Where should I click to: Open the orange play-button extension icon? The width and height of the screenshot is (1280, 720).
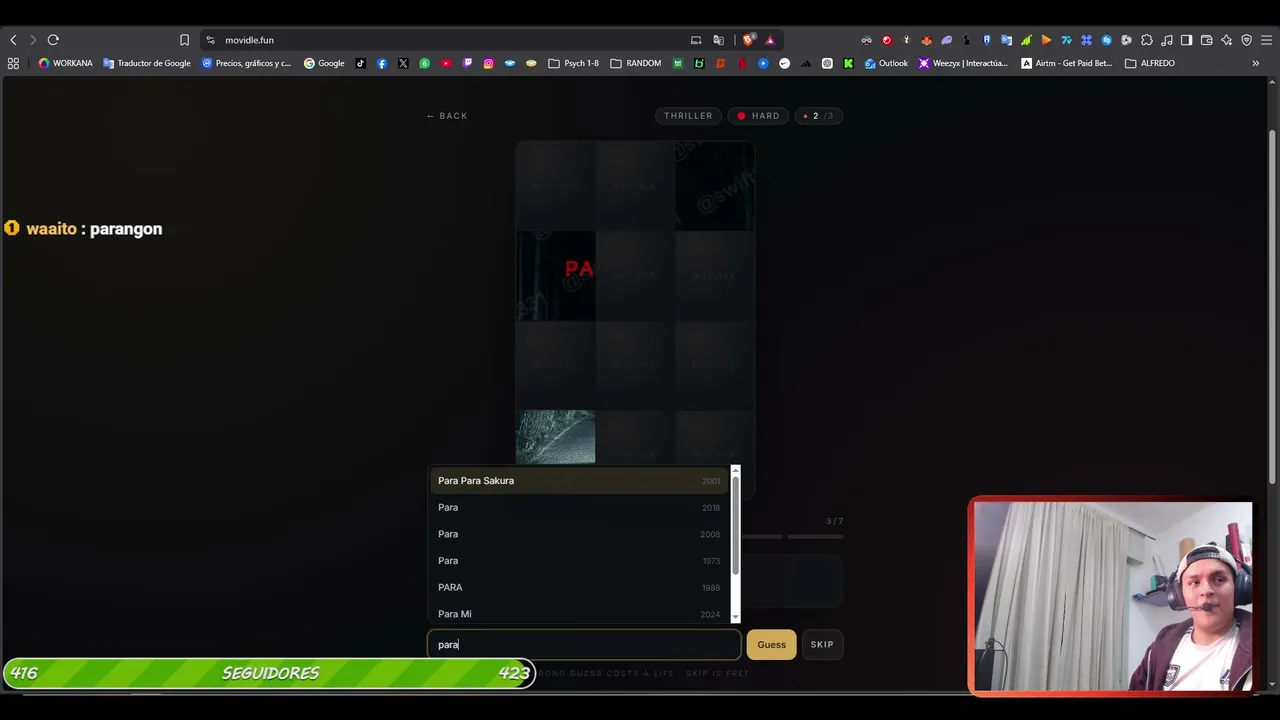[x=1046, y=40]
